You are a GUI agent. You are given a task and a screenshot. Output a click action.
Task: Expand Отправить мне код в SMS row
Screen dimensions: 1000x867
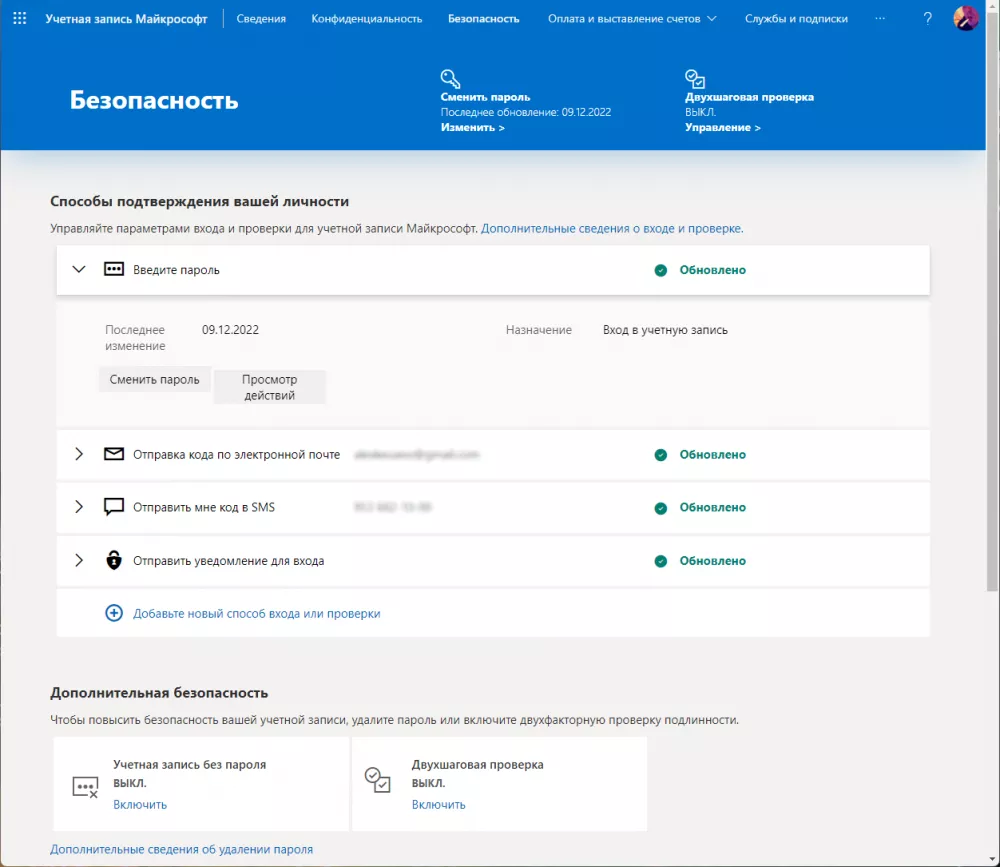(x=80, y=507)
